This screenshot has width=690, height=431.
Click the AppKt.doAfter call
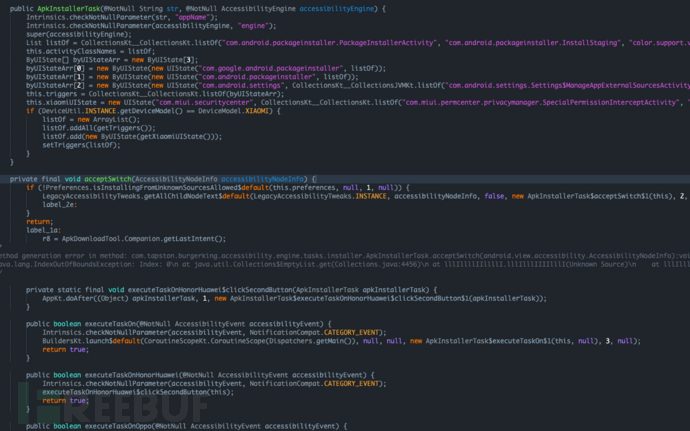pos(294,298)
